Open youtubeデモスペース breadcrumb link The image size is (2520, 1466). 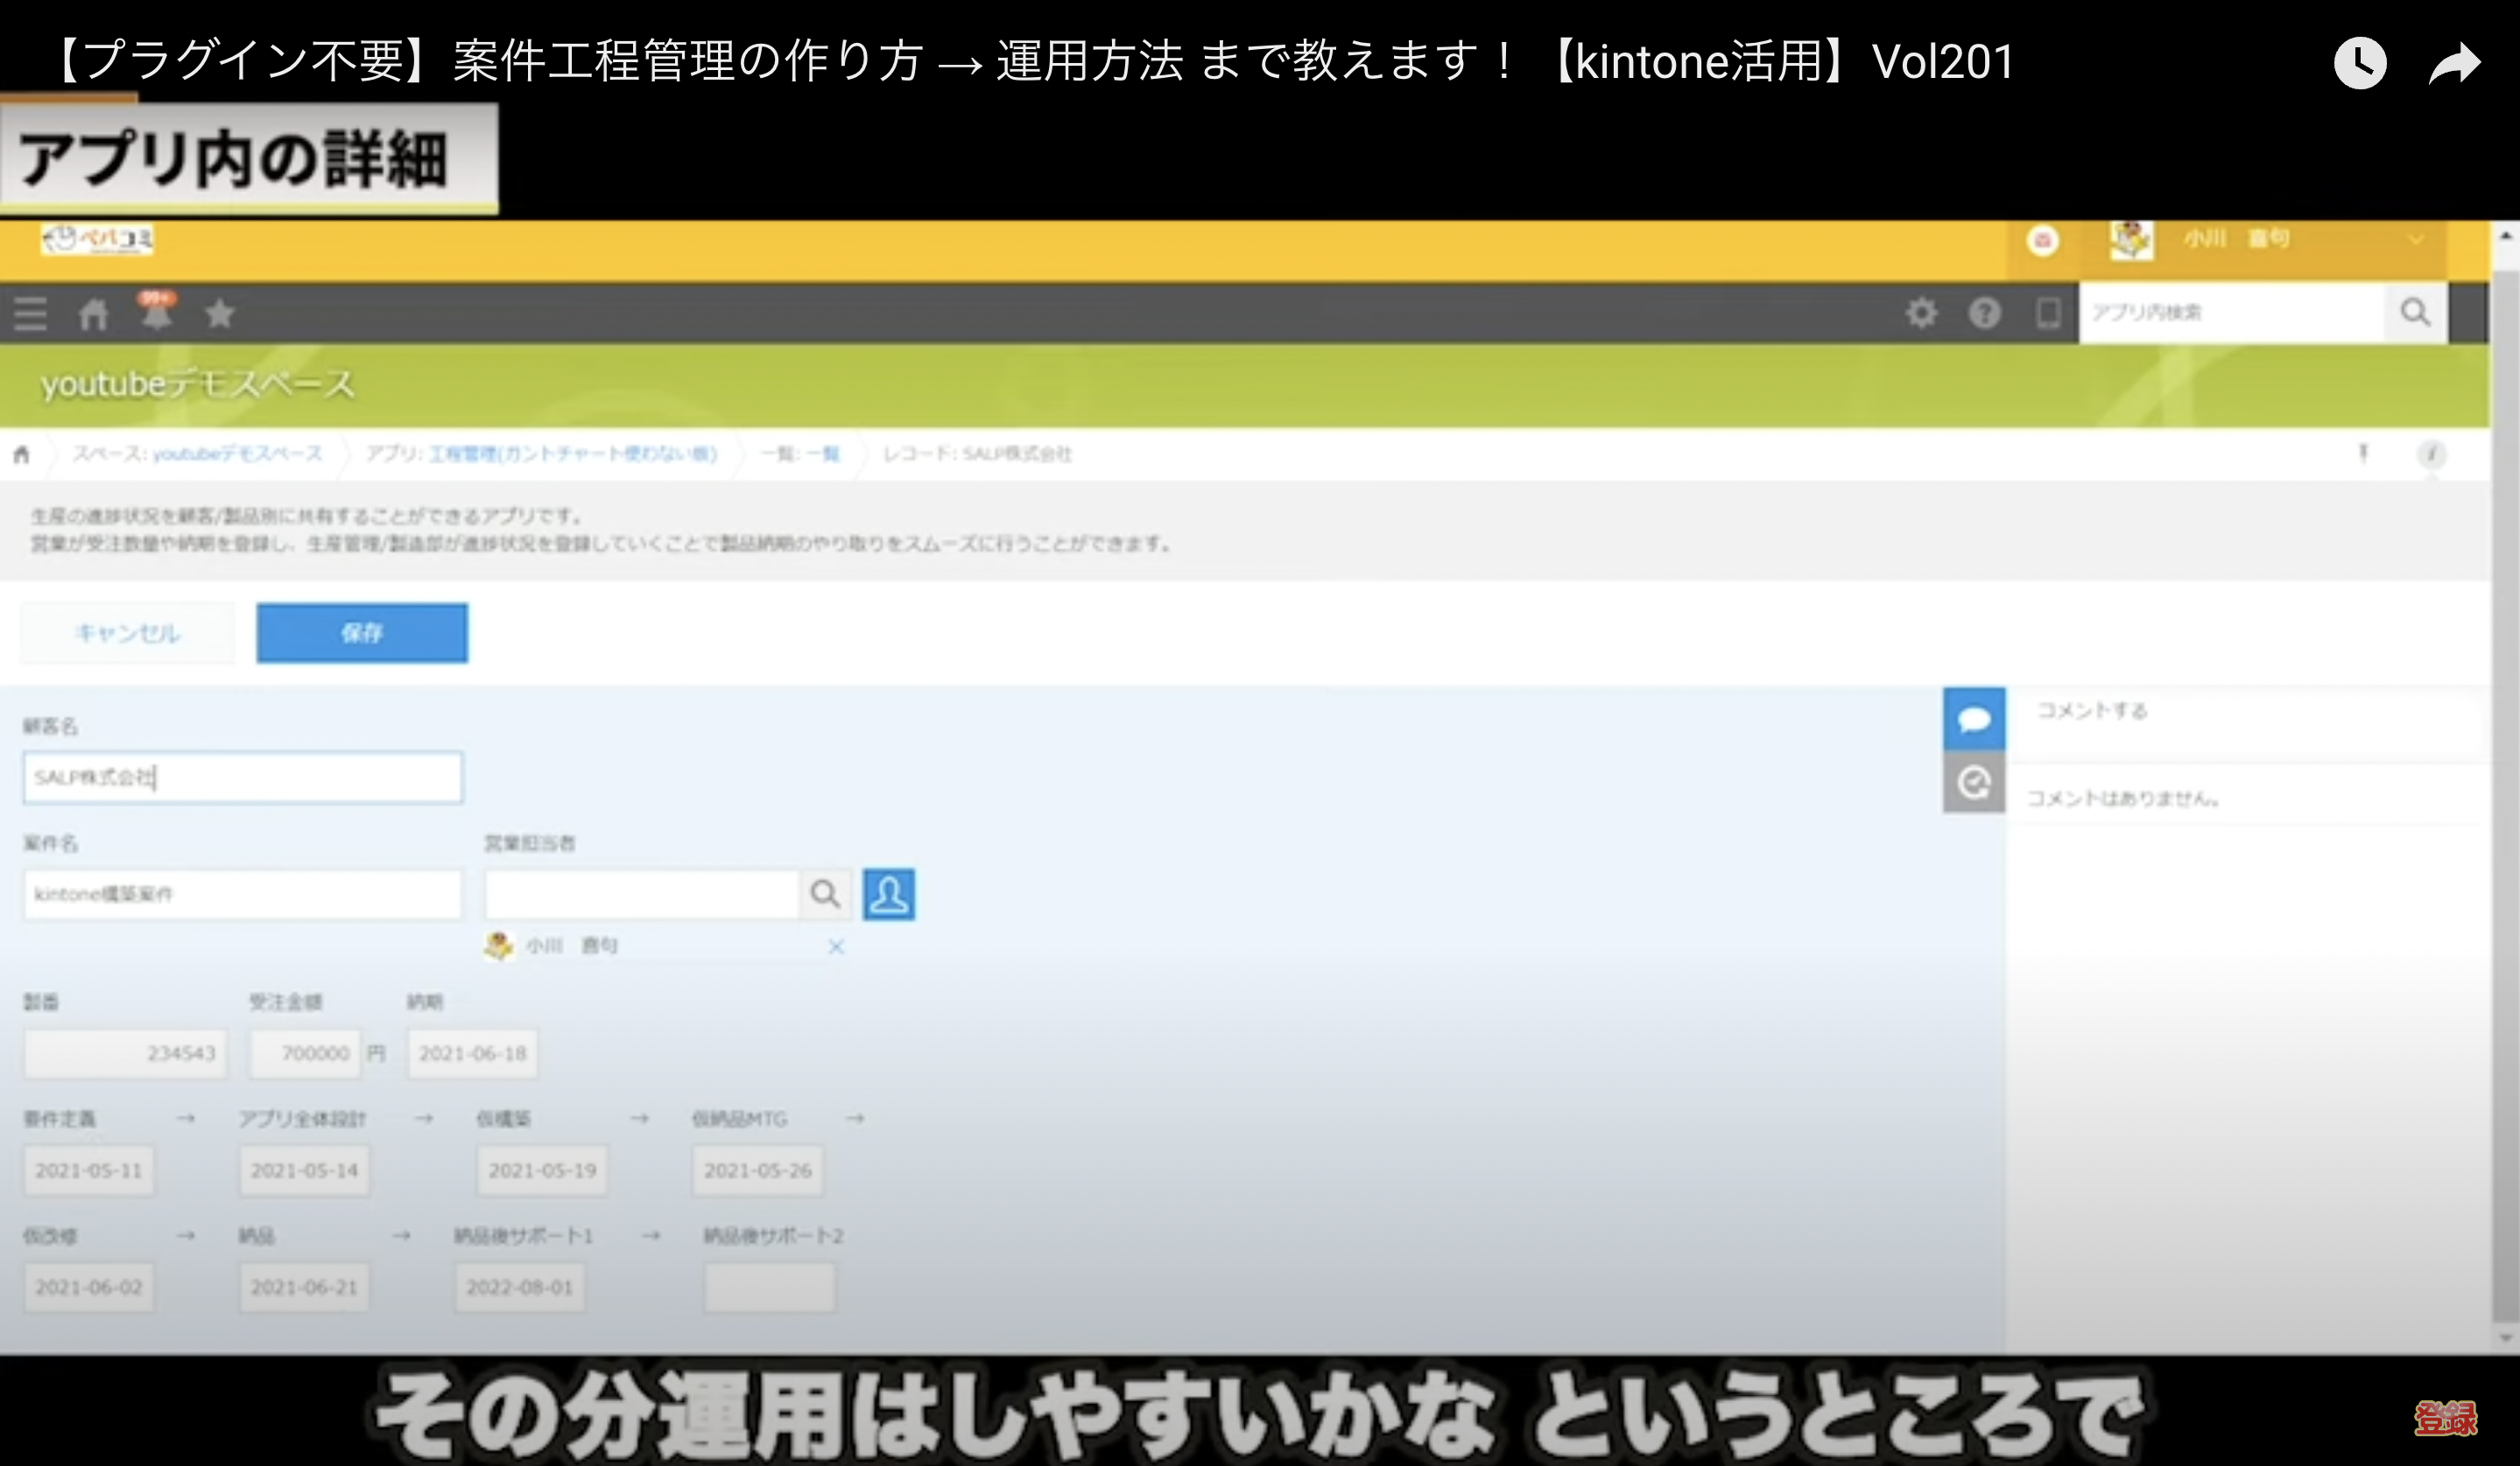coord(236,454)
